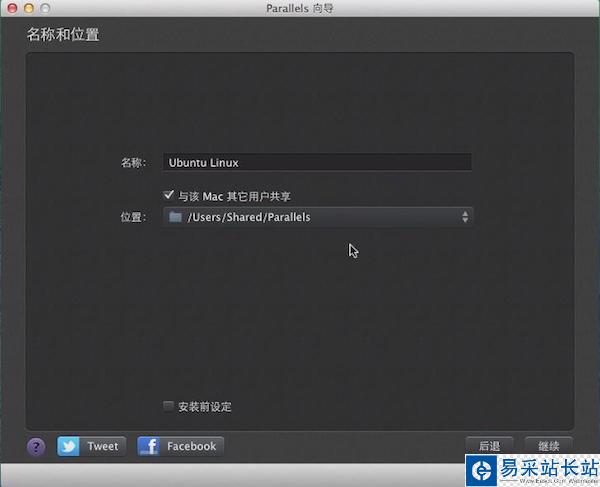Viewport: 600px width, 487px height.
Task: Uncheck the share with other Mac users checkbox
Action: 168,195
